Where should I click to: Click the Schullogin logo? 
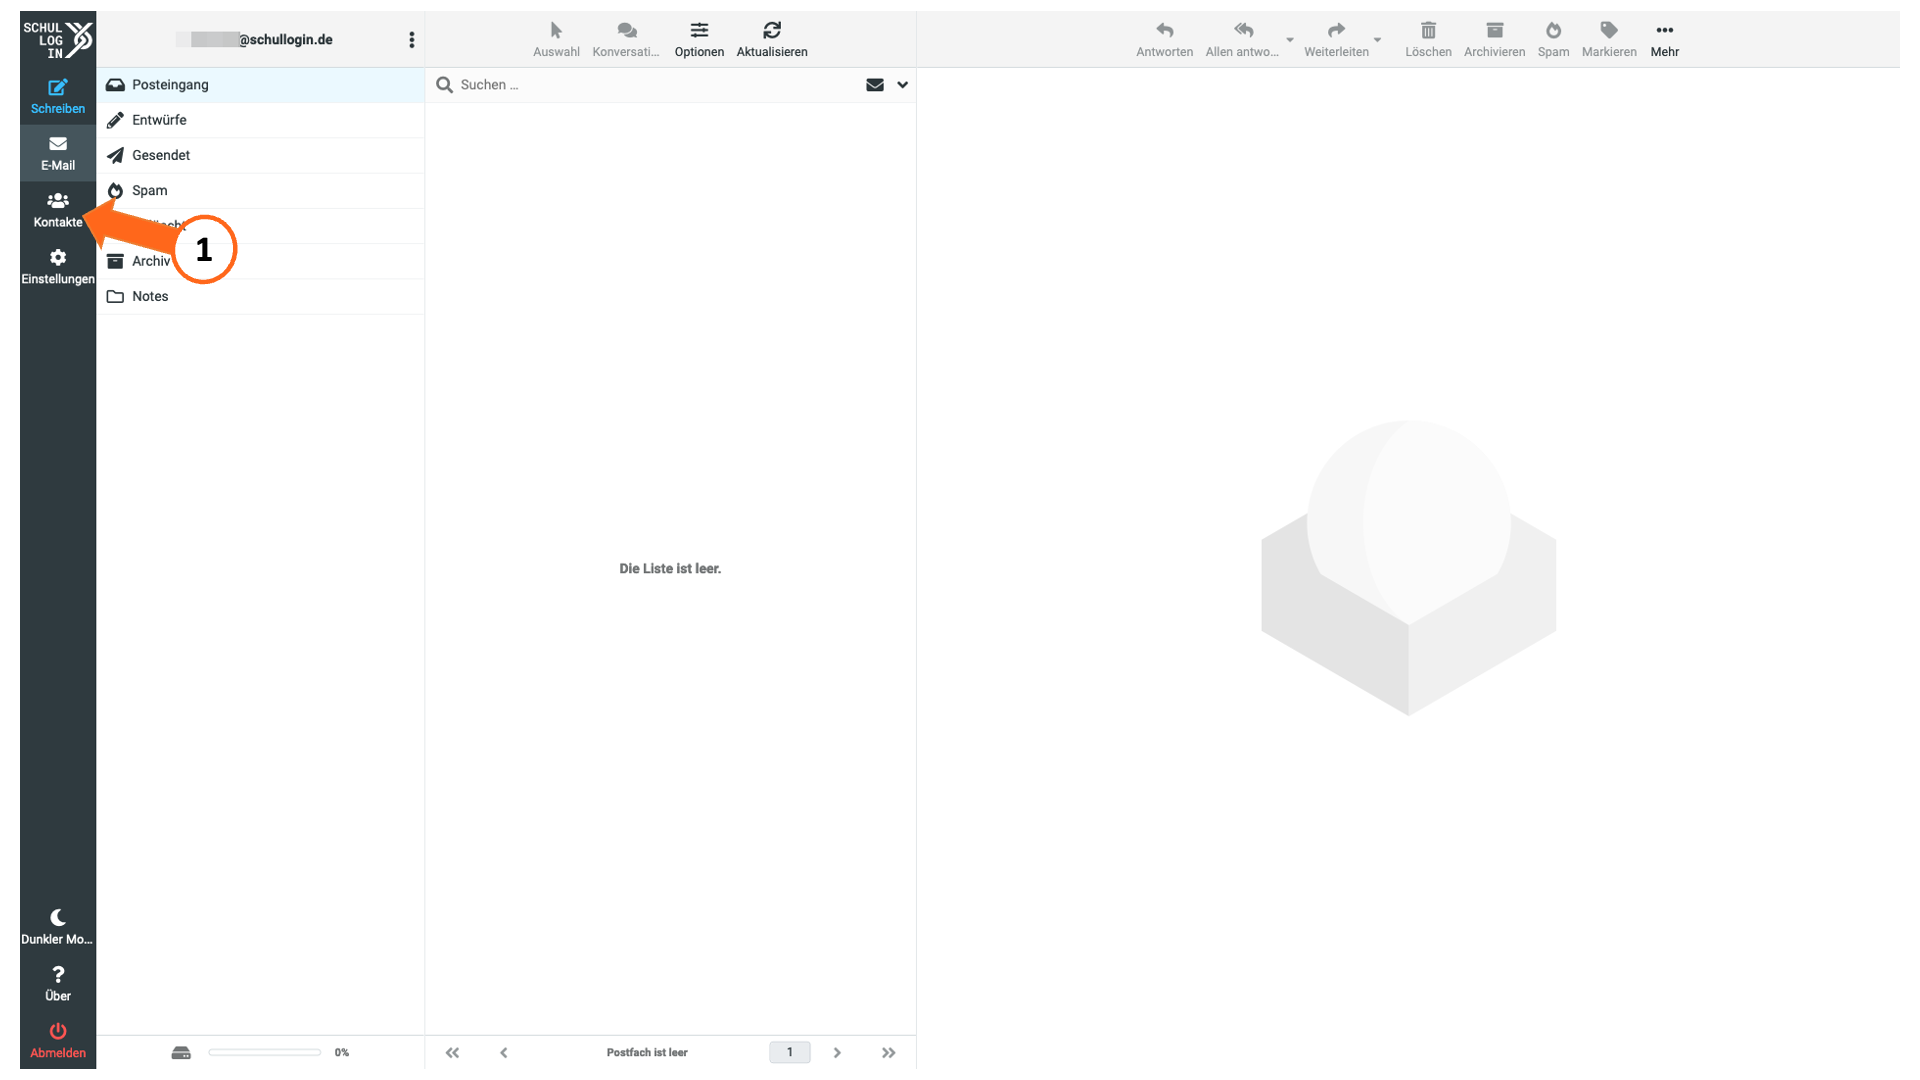click(x=57, y=40)
